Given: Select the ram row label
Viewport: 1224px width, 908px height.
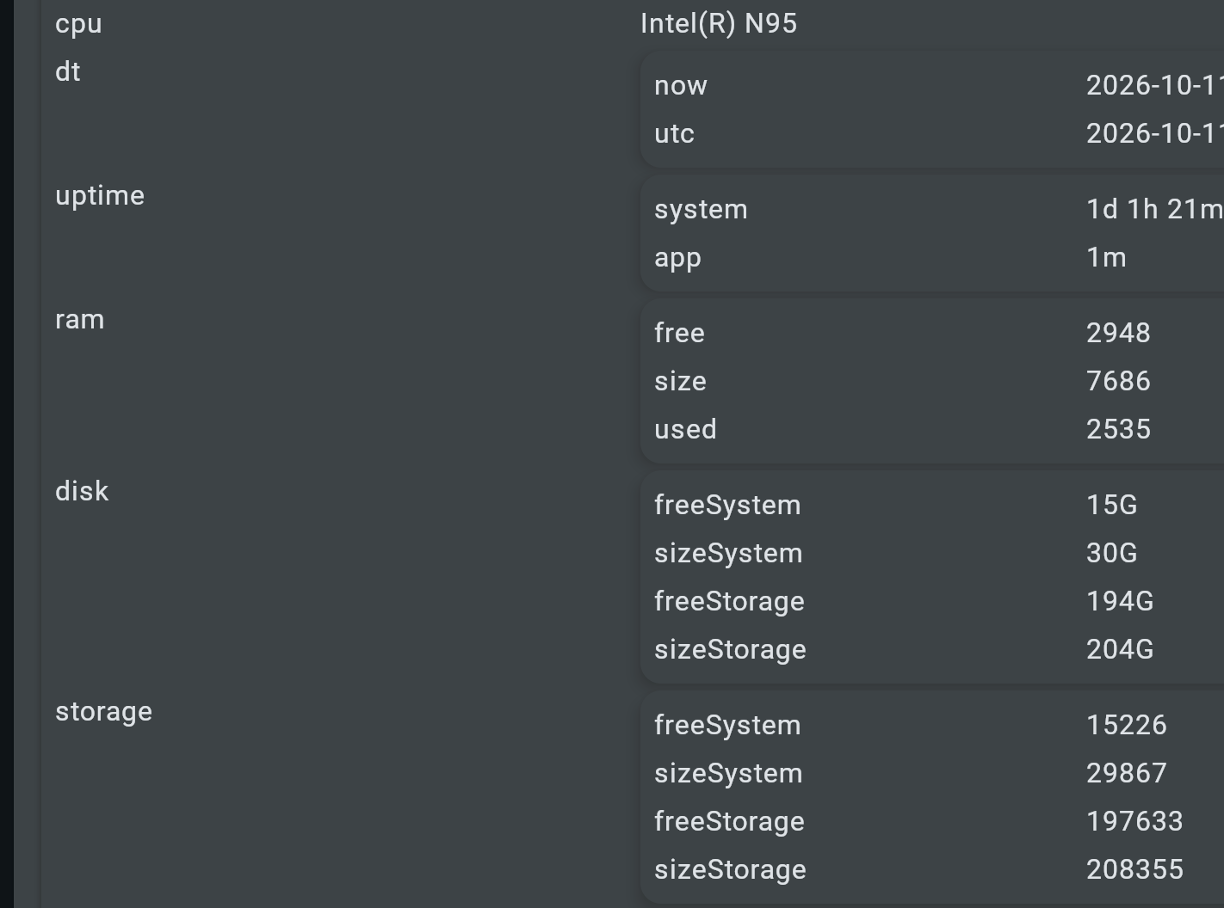Looking at the screenshot, I should [80, 320].
